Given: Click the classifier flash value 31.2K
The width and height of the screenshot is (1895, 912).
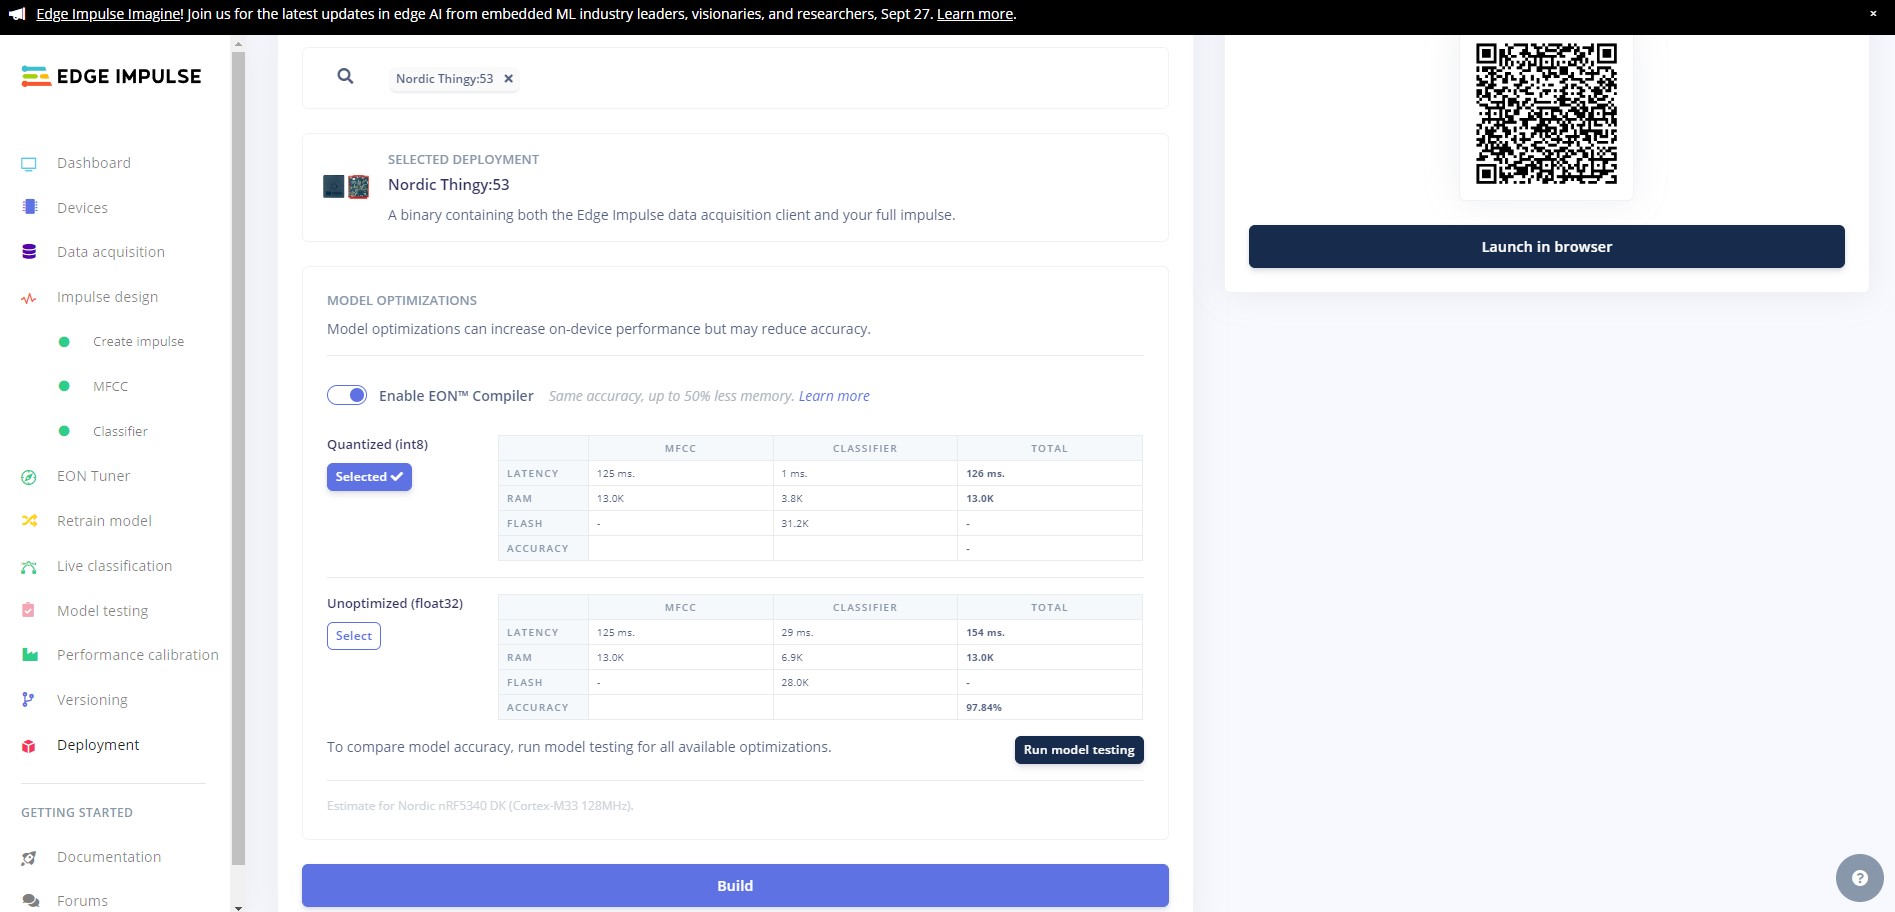Looking at the screenshot, I should [795, 524].
